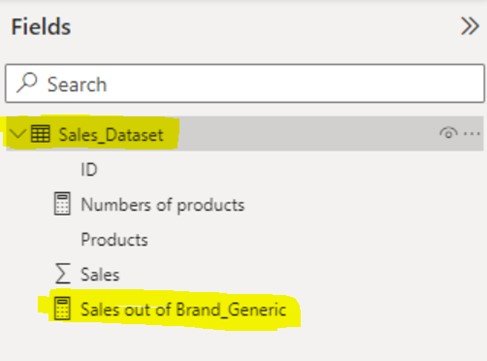Select Sales out of Brand_Generic measure
This screenshot has height=361, width=487.
point(183,309)
